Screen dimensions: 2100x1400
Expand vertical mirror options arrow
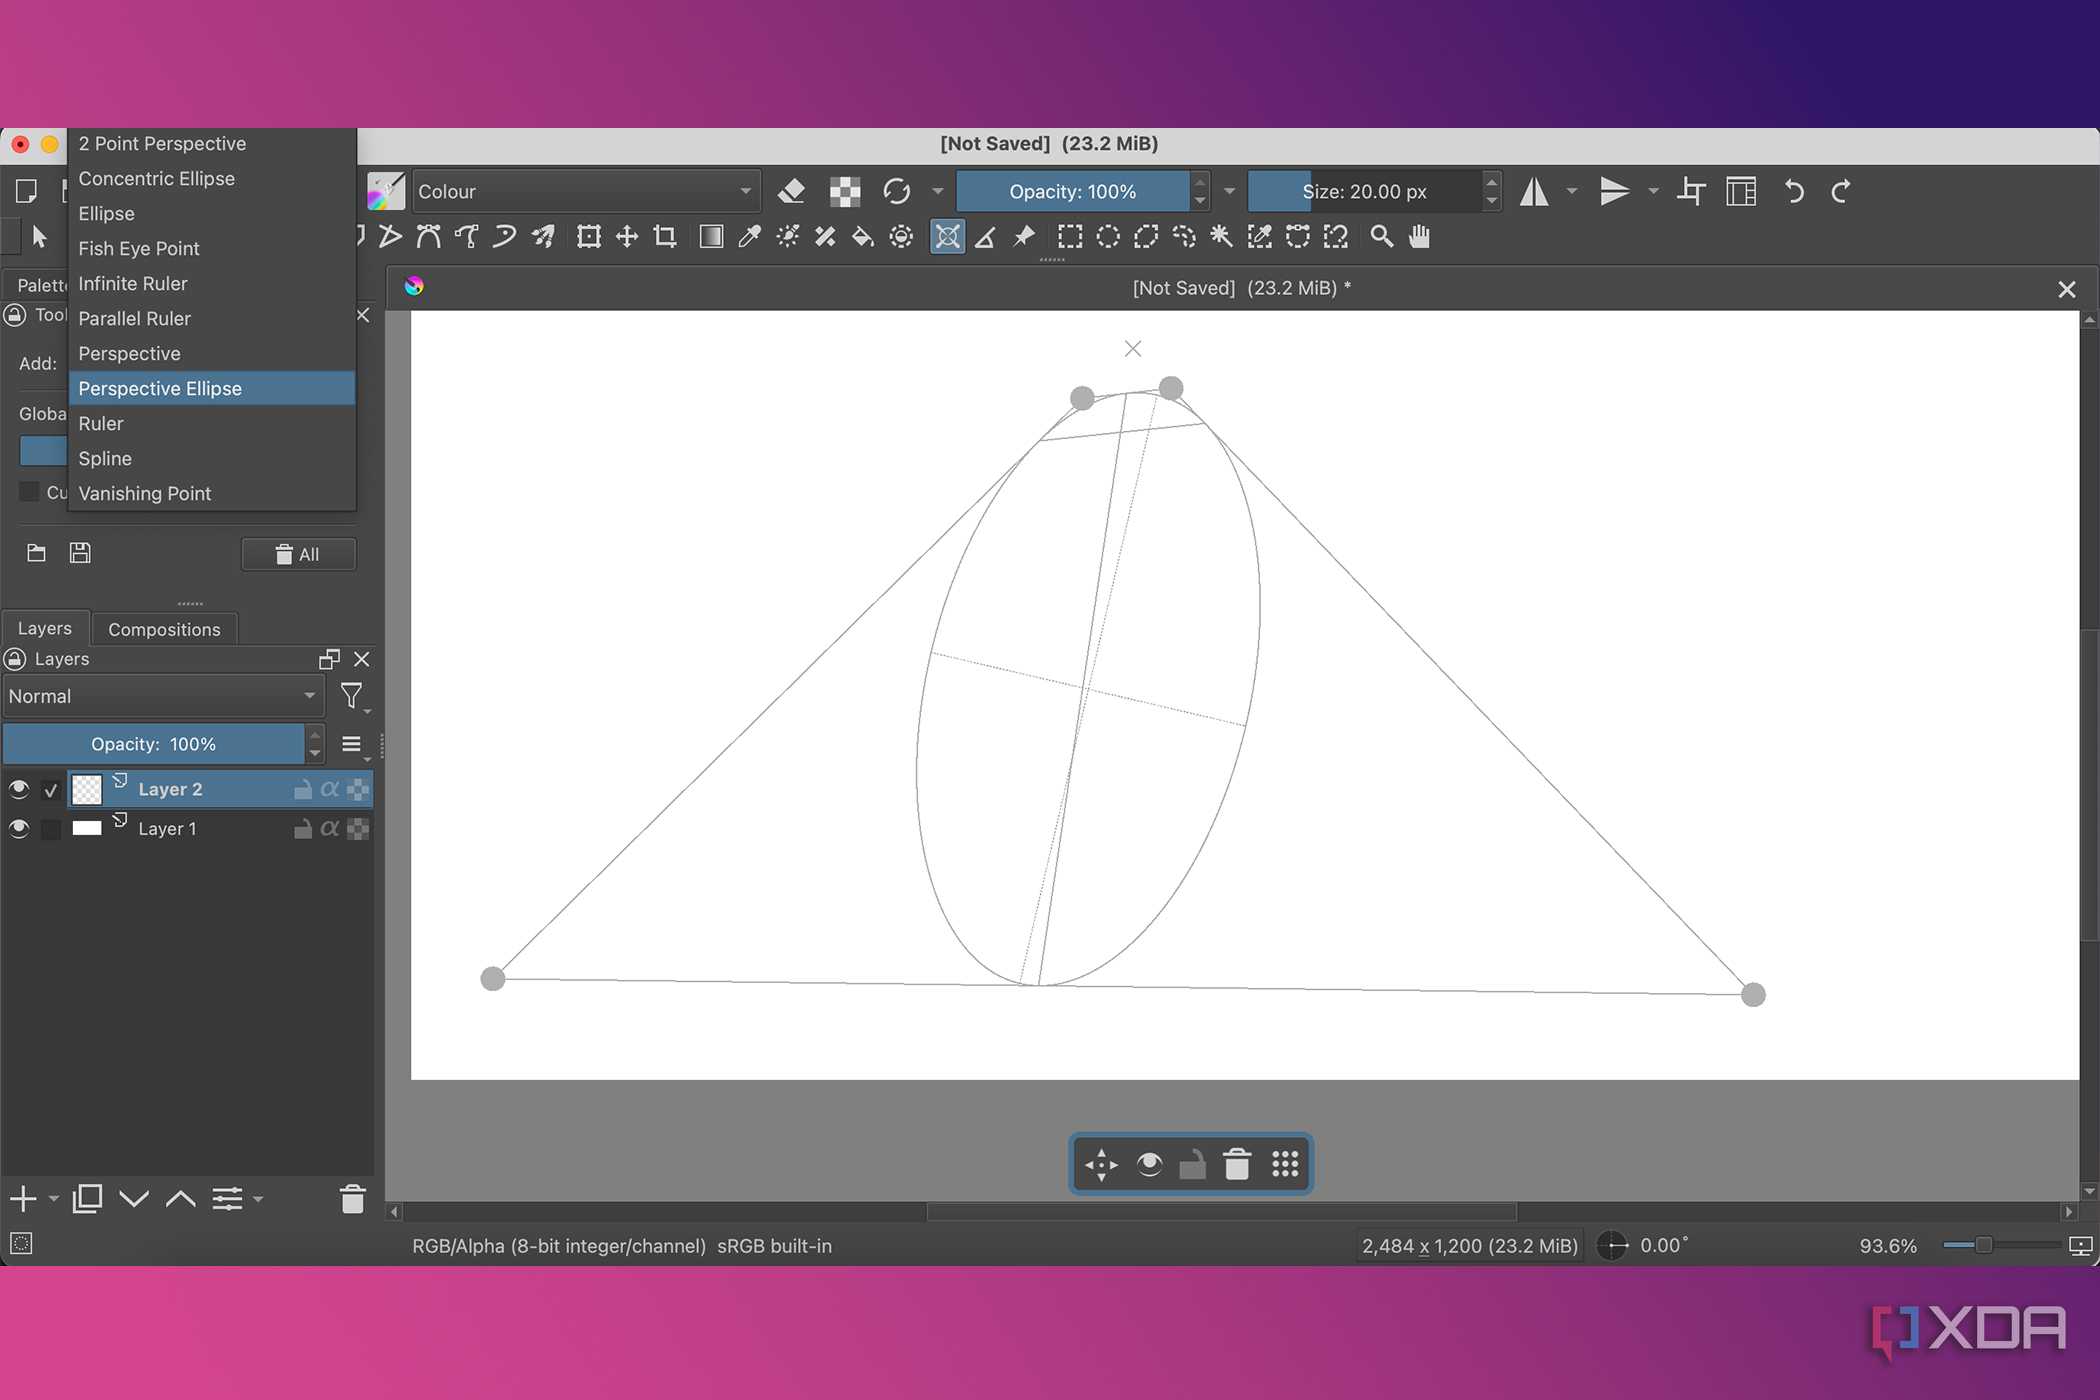click(x=1652, y=191)
